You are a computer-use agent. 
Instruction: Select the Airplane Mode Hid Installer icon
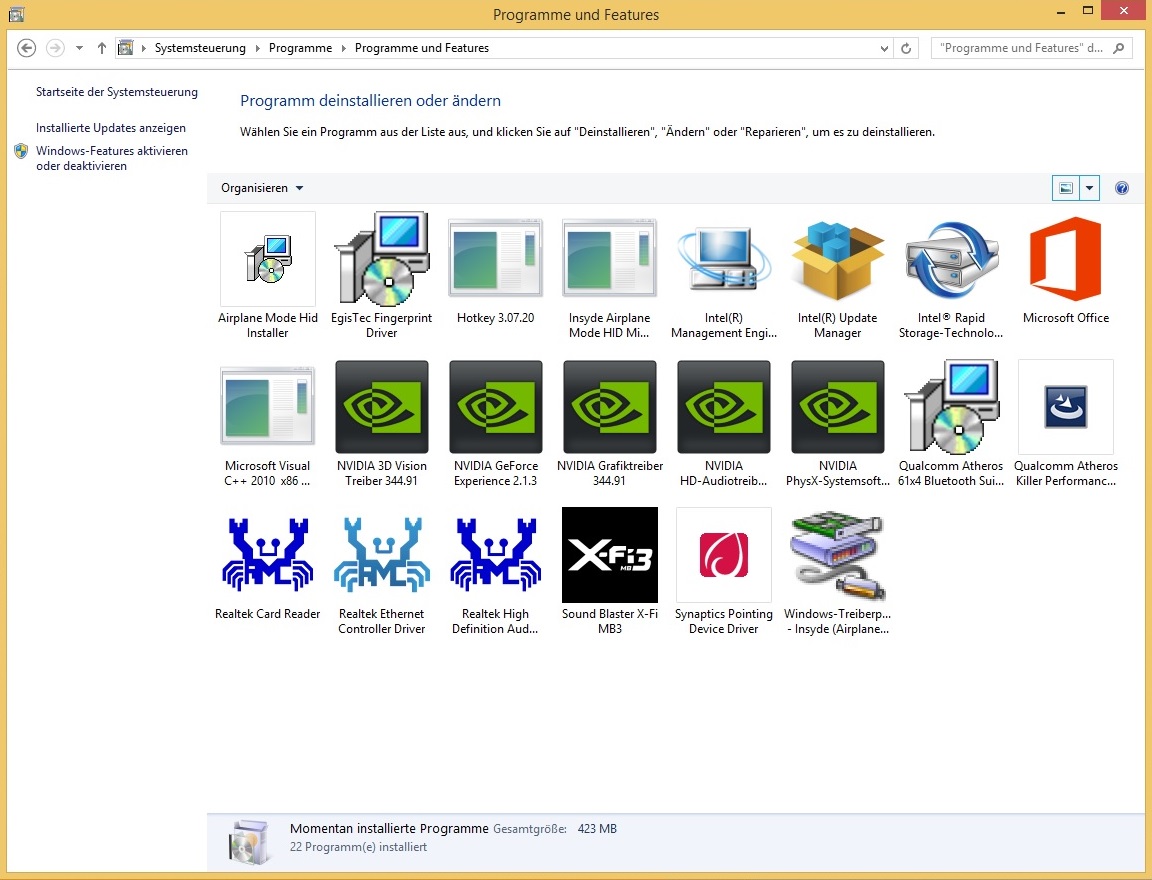[267, 259]
